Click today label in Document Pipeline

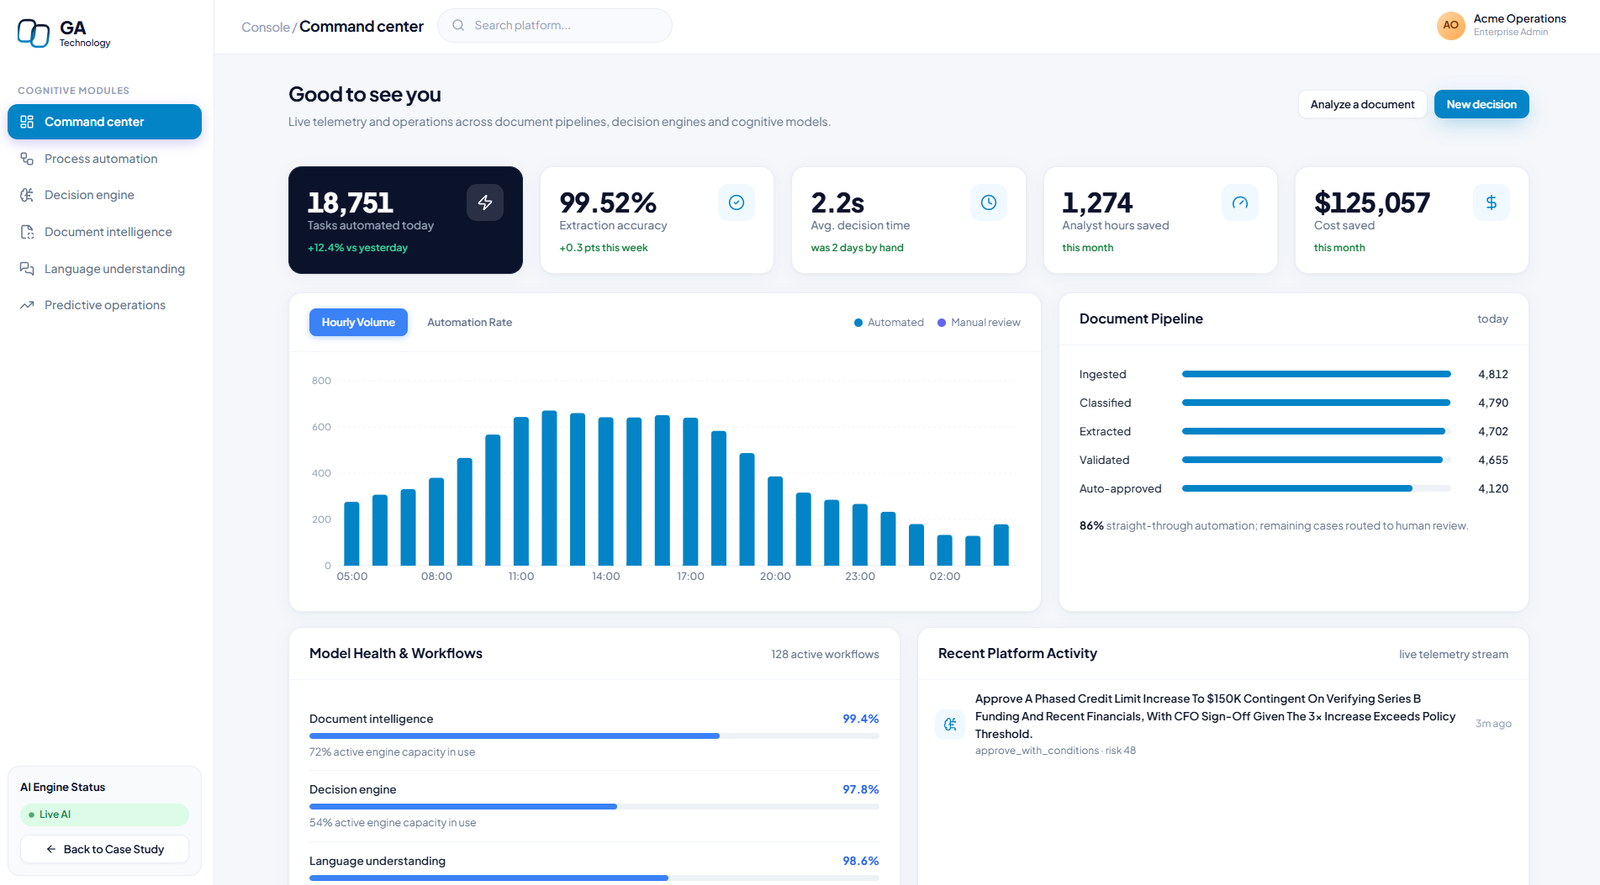(x=1492, y=319)
